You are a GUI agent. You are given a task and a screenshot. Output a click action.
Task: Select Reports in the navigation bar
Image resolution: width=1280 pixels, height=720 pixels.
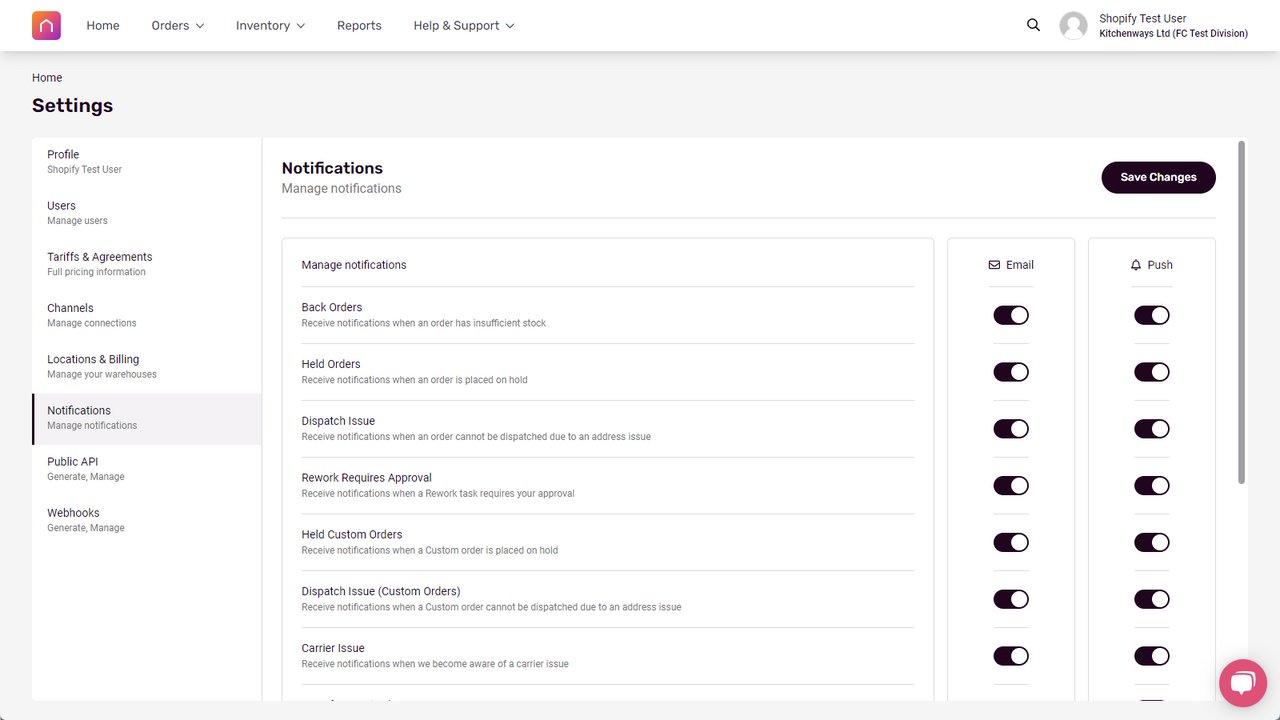(x=359, y=25)
